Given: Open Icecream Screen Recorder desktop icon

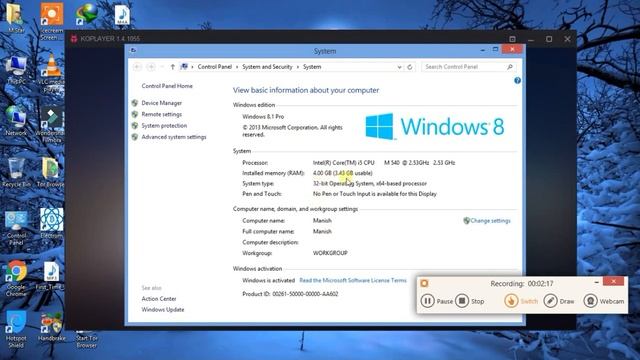Looking at the screenshot, I should tap(51, 21).
